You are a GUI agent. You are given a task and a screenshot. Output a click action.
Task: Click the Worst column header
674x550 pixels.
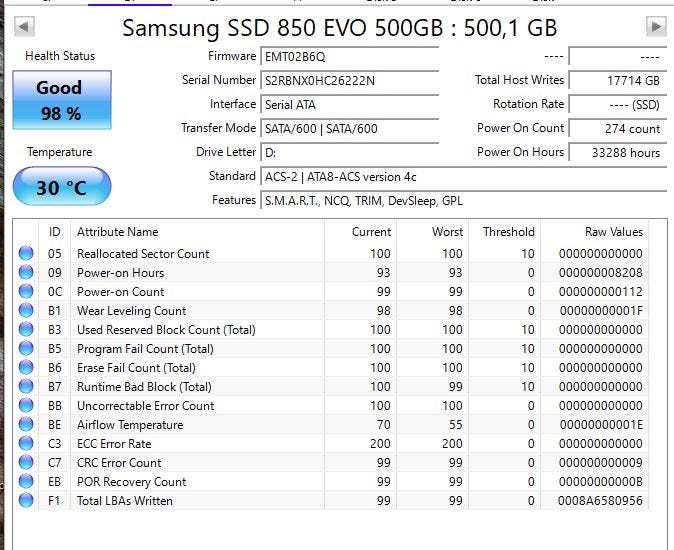tap(432, 232)
